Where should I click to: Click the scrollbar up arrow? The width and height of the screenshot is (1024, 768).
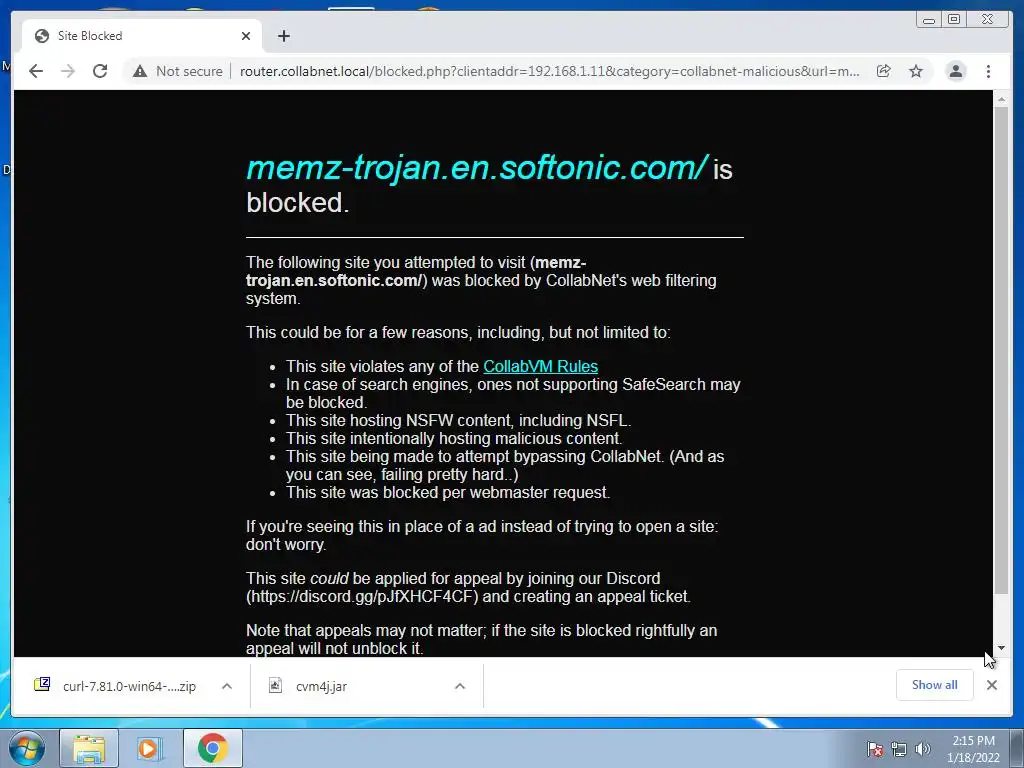pos(1001,99)
